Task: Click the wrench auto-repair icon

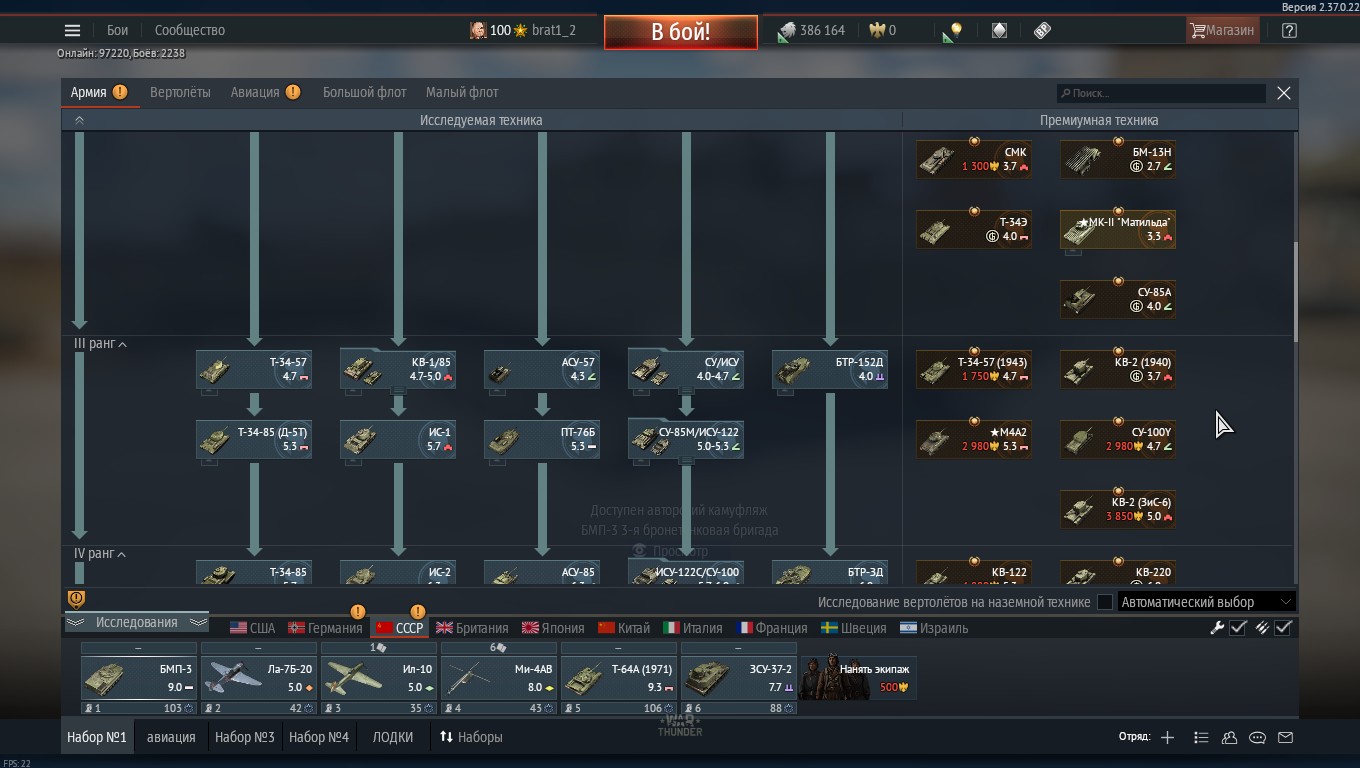Action: (x=1217, y=628)
